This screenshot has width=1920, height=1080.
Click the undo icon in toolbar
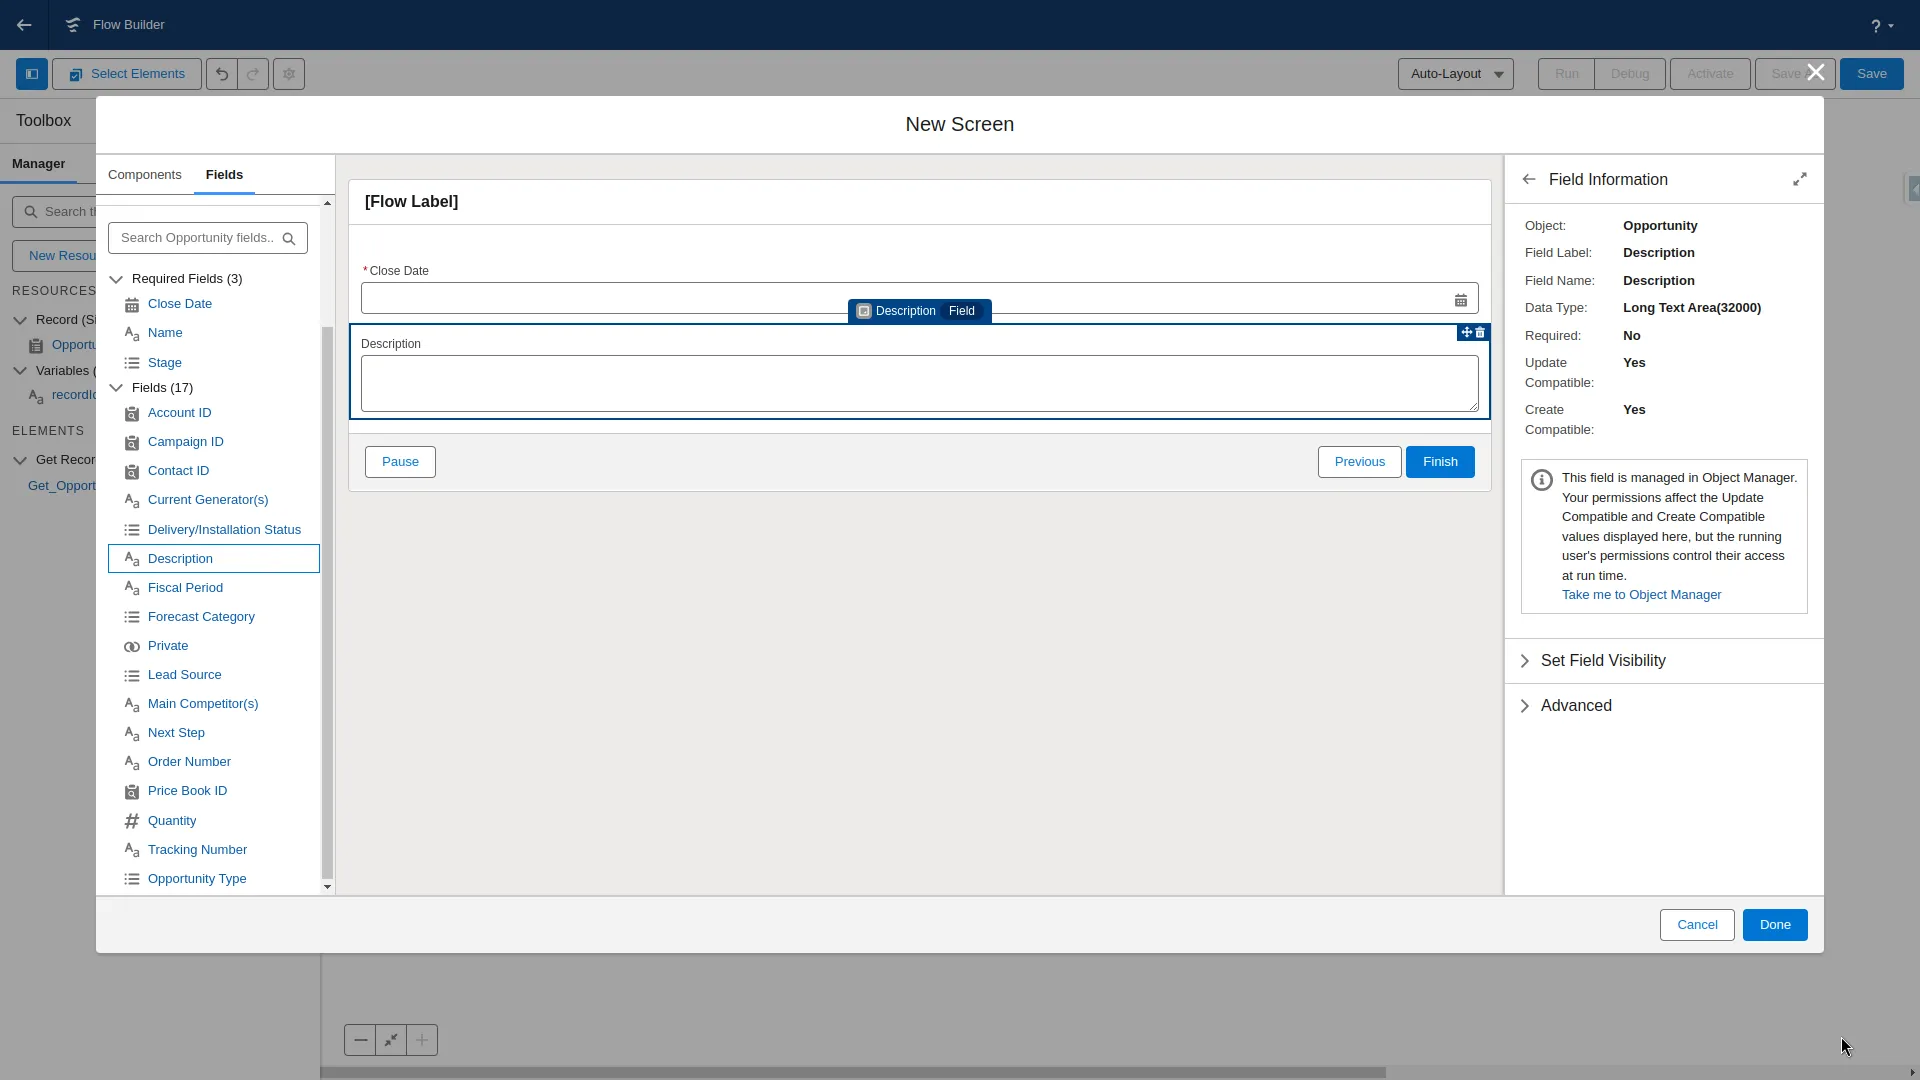(222, 73)
